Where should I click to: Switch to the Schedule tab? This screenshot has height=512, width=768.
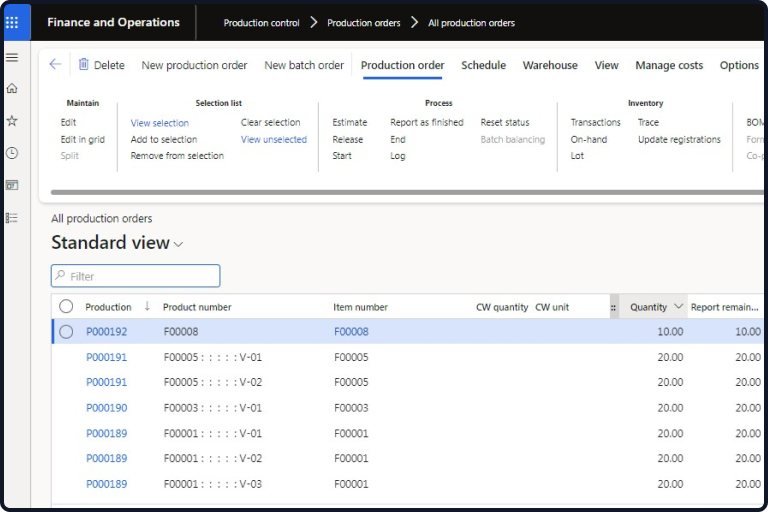[483, 65]
